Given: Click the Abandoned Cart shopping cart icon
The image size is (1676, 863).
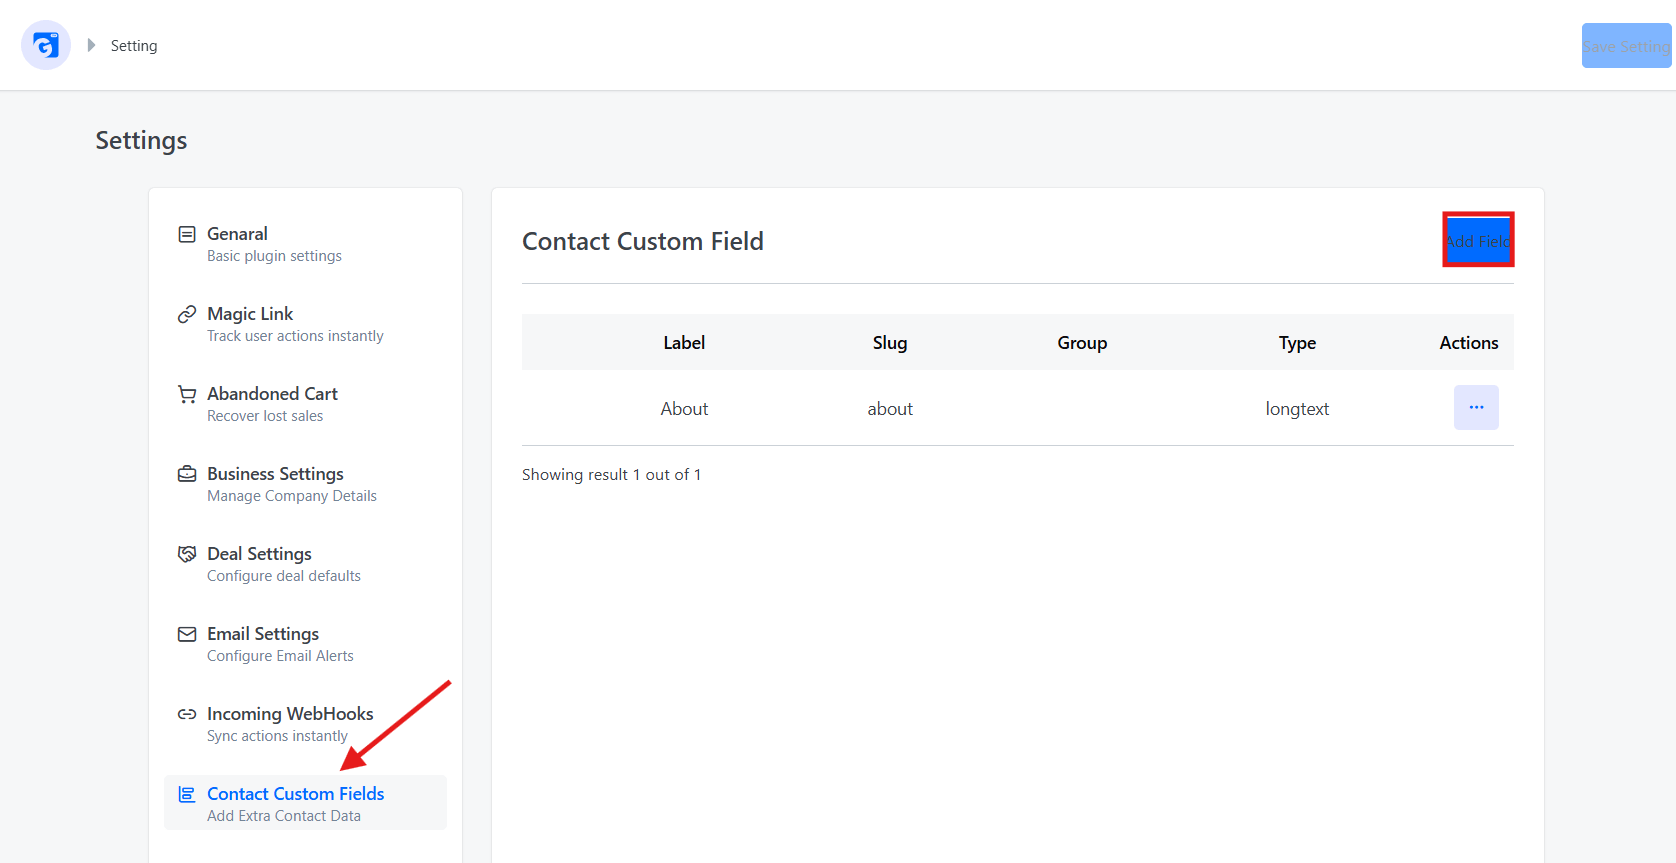Looking at the screenshot, I should (187, 394).
